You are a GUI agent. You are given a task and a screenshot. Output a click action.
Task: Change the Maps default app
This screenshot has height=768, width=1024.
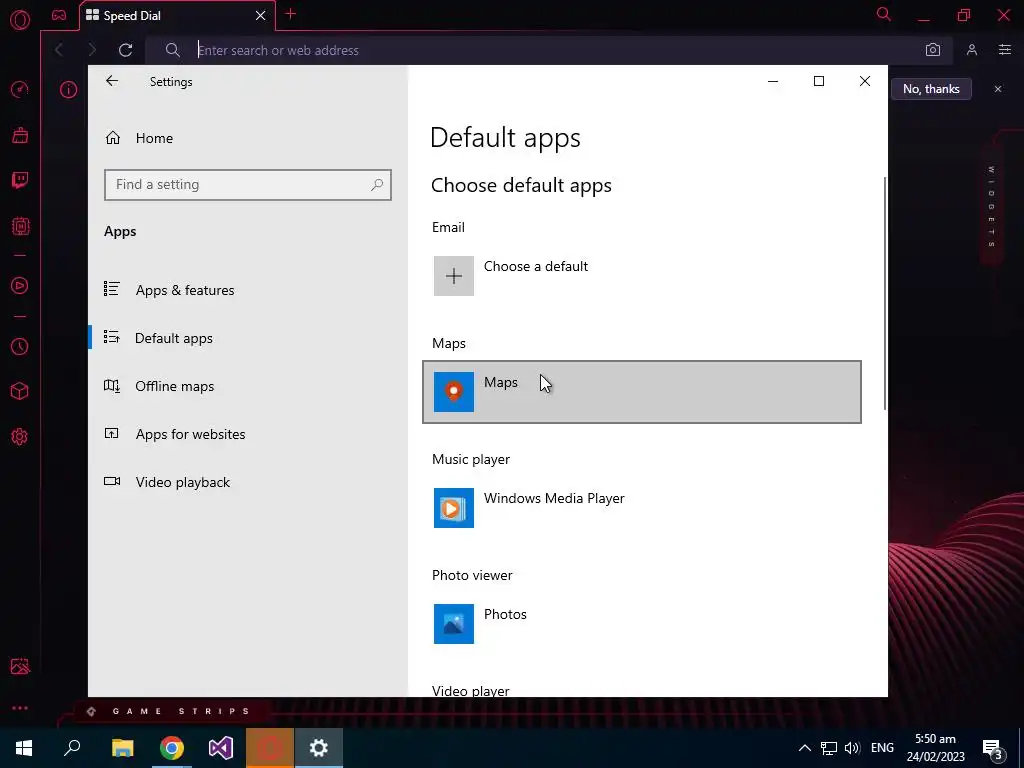coord(642,392)
